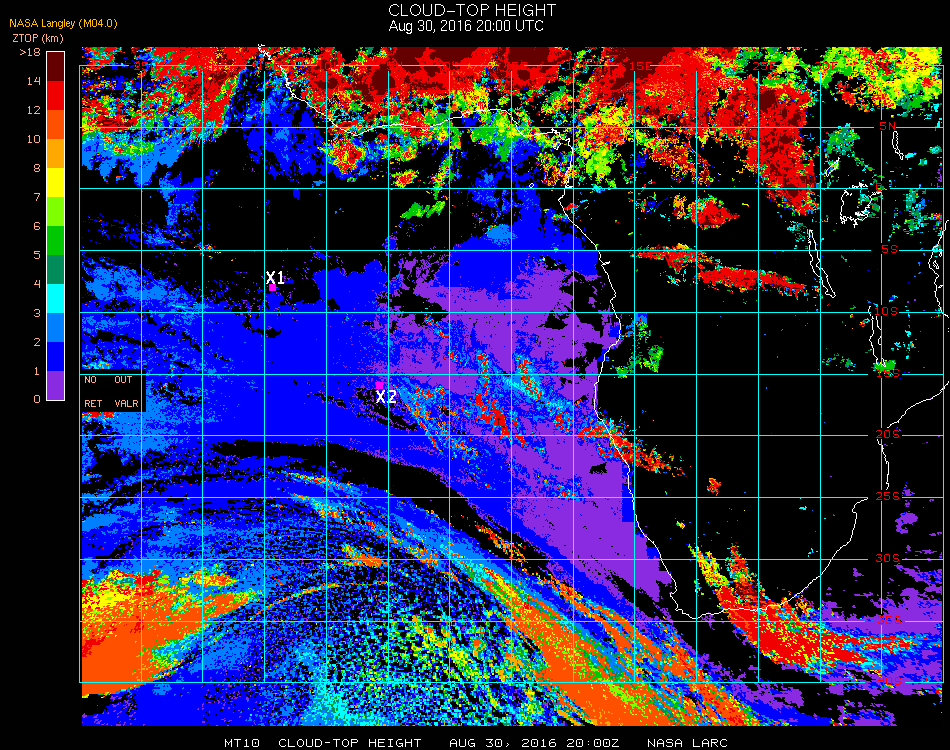Click the magenta X1 location marker

click(x=273, y=287)
